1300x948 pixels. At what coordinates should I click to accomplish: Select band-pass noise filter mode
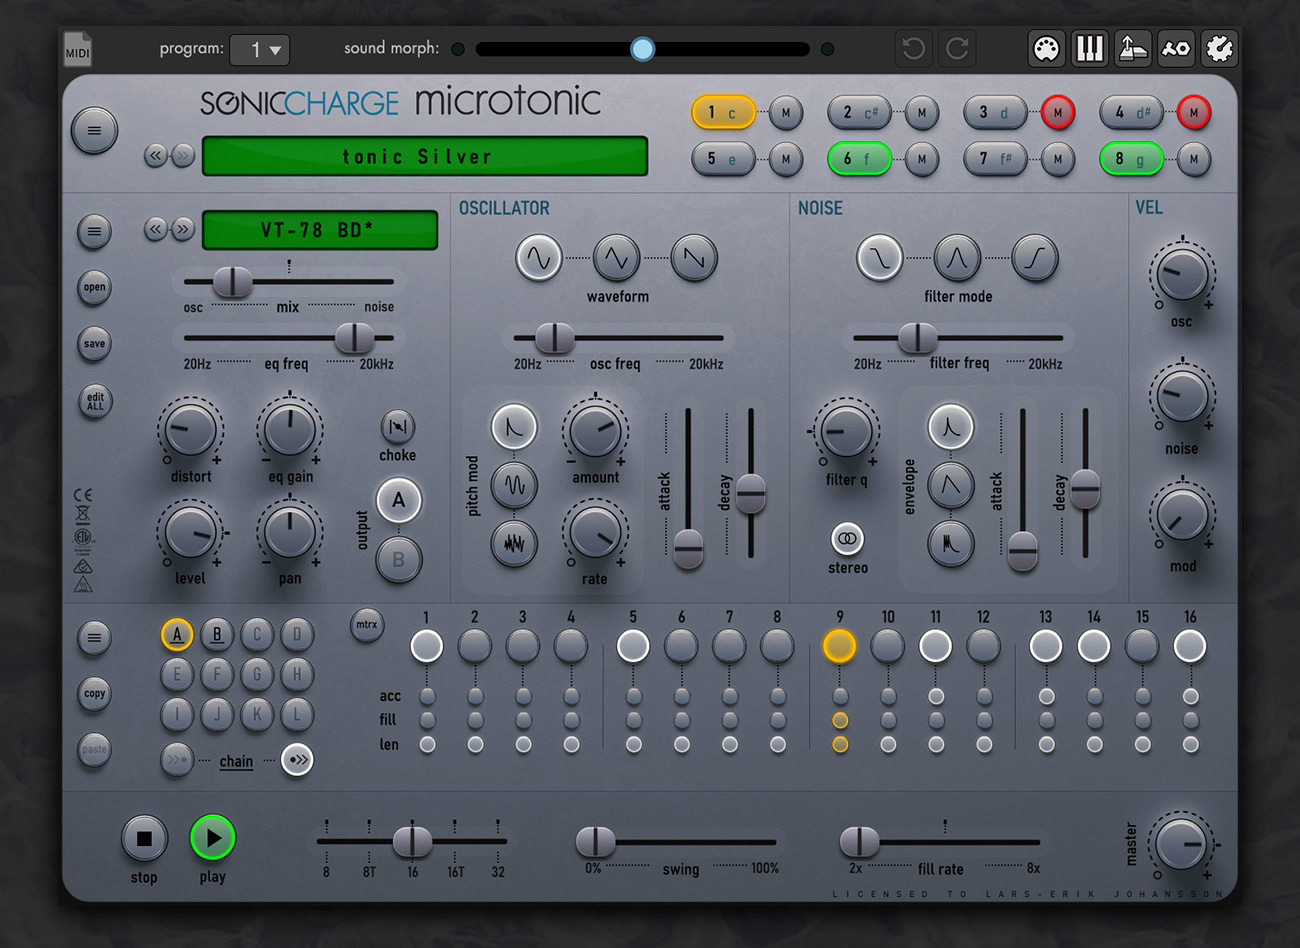click(x=957, y=258)
